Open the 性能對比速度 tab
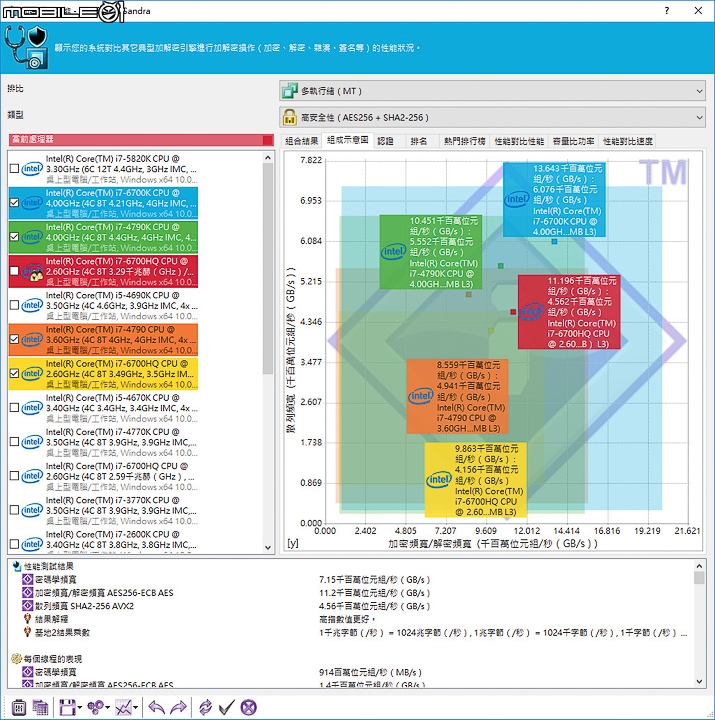This screenshot has height=720, width=715. coord(627,141)
